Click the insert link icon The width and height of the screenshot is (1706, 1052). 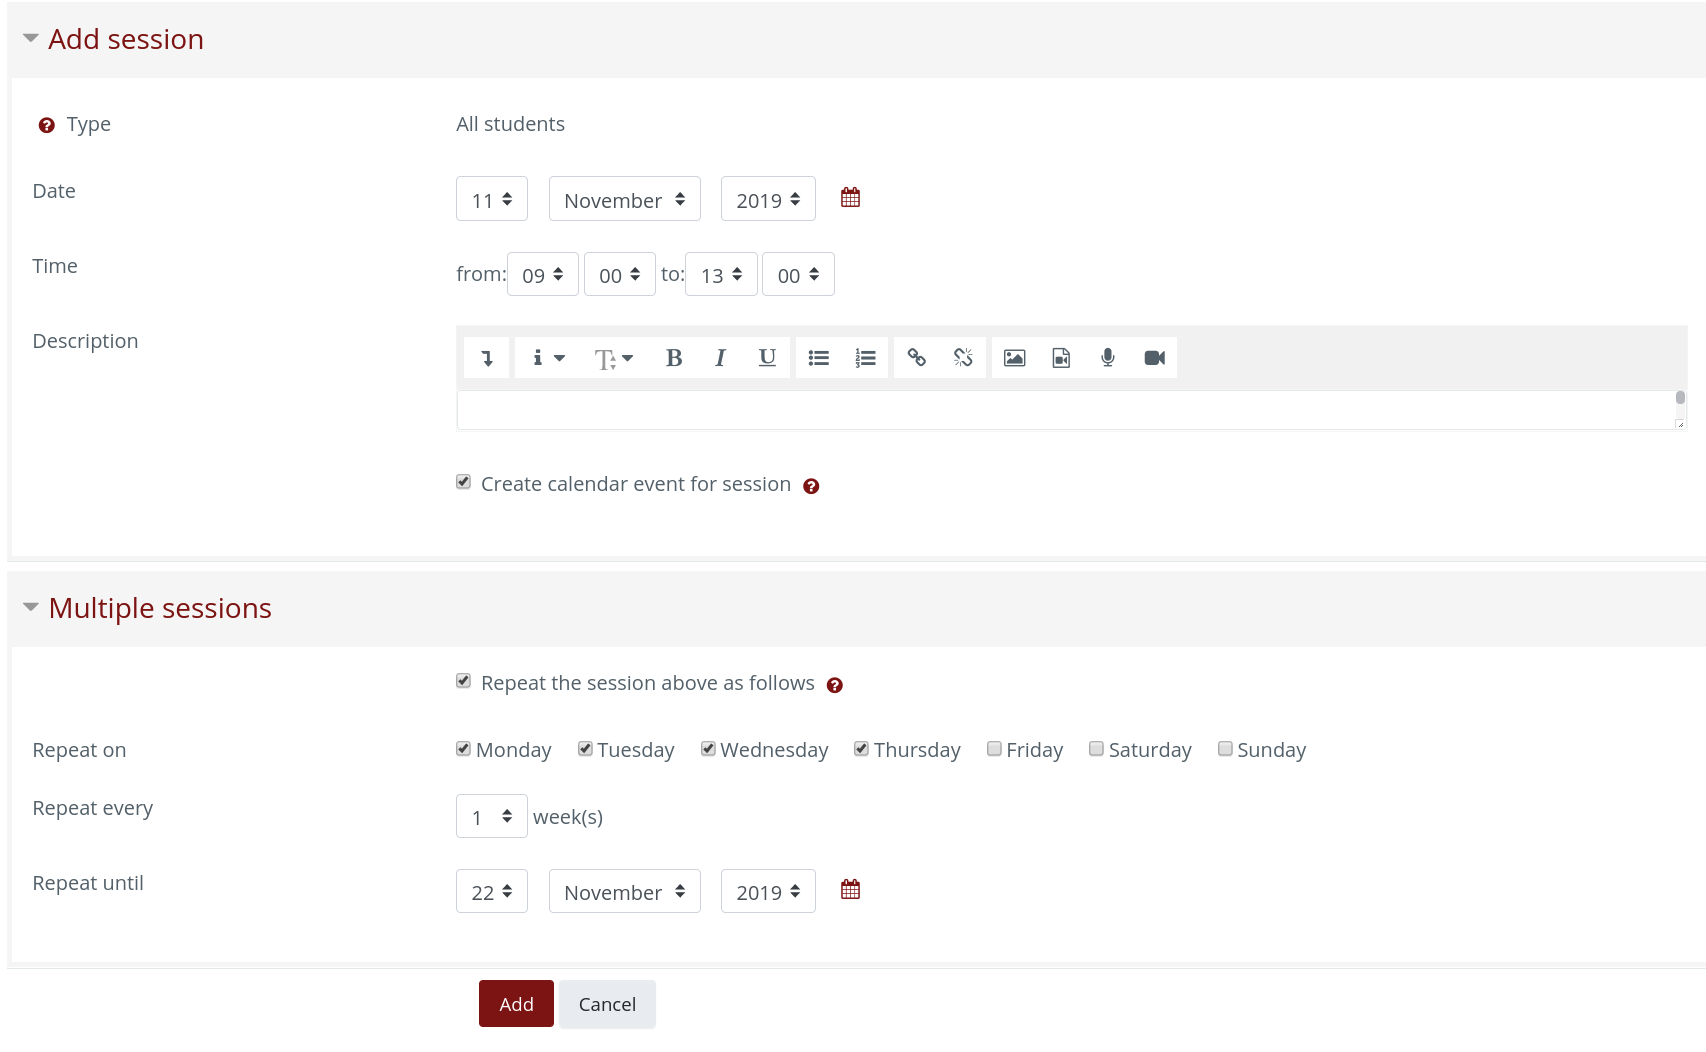pyautogui.click(x=916, y=358)
